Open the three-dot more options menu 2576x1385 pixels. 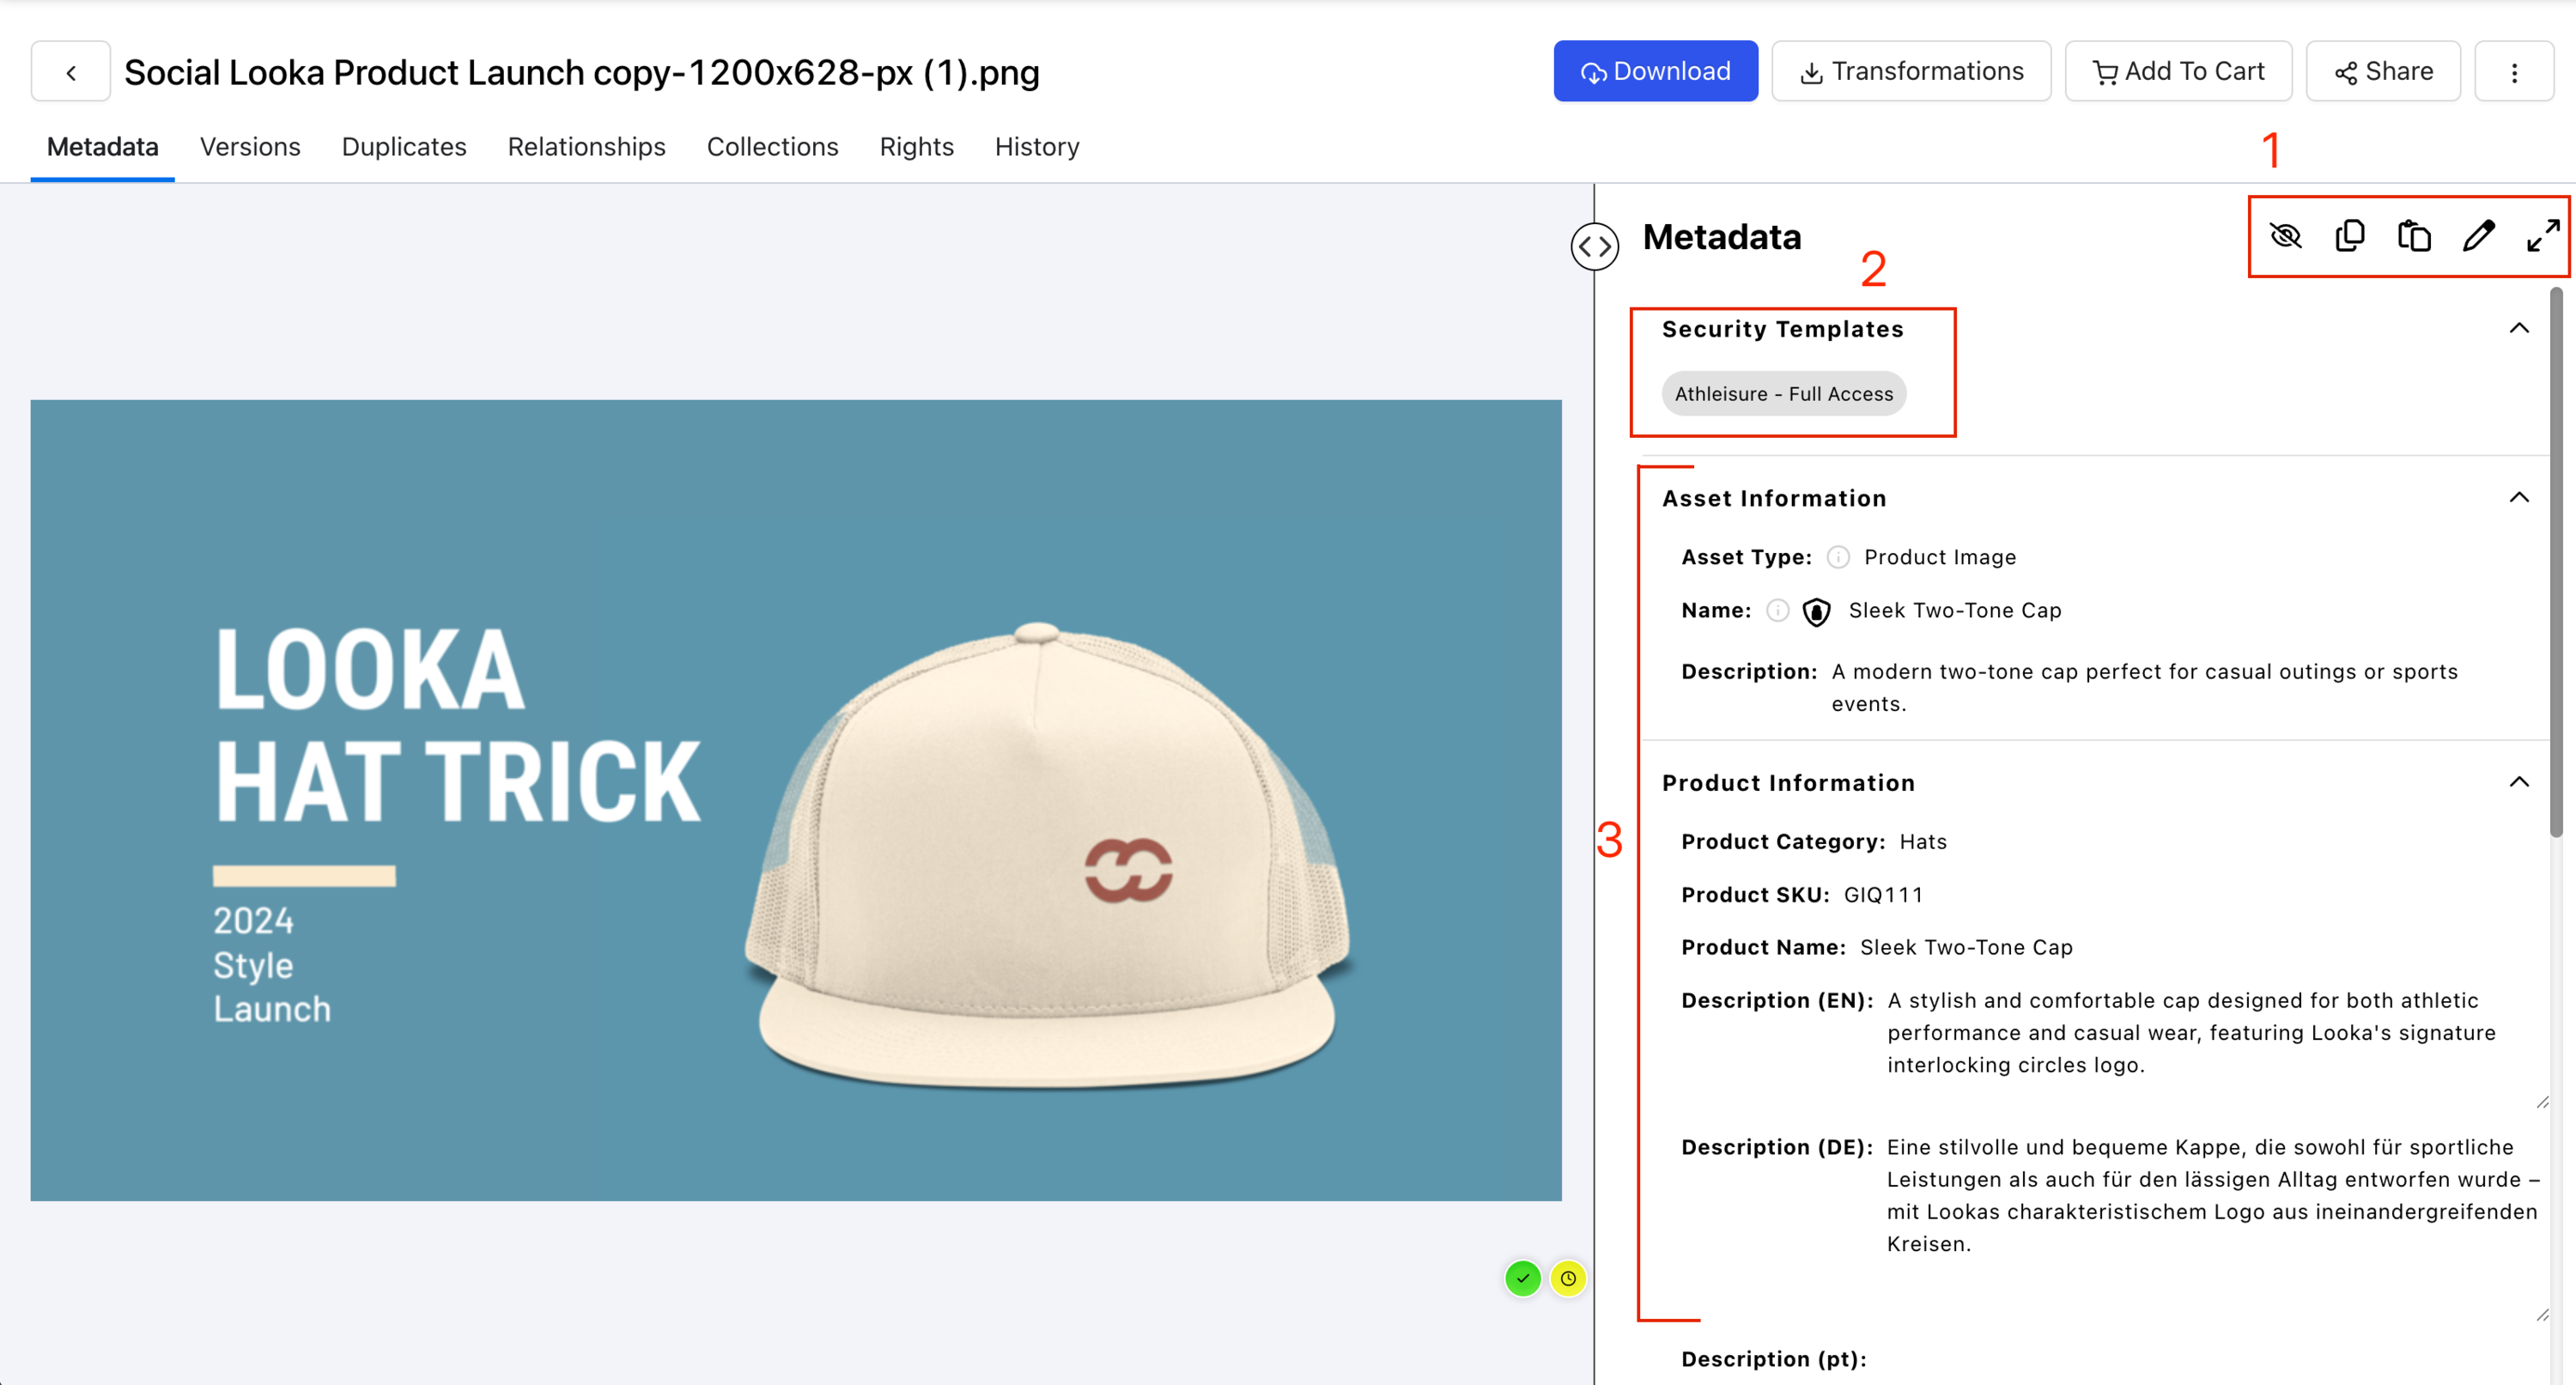pos(2513,72)
